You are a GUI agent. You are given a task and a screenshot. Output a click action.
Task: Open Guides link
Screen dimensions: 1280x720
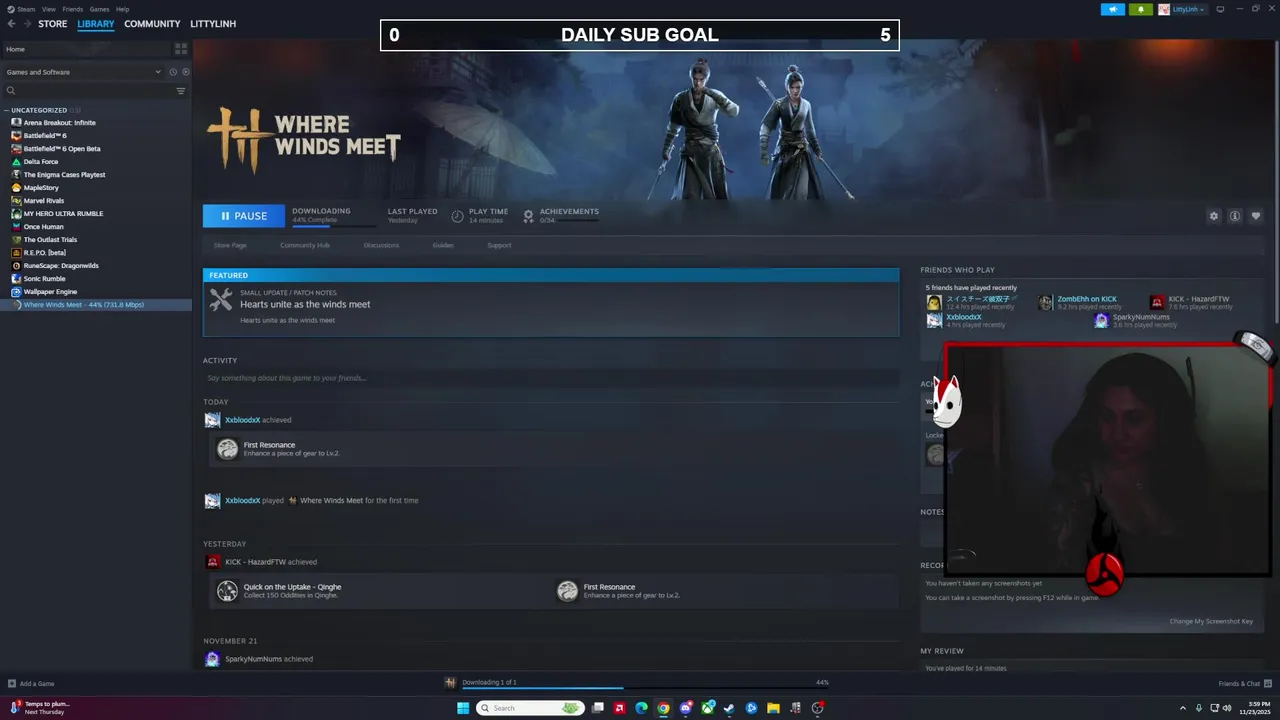point(443,245)
